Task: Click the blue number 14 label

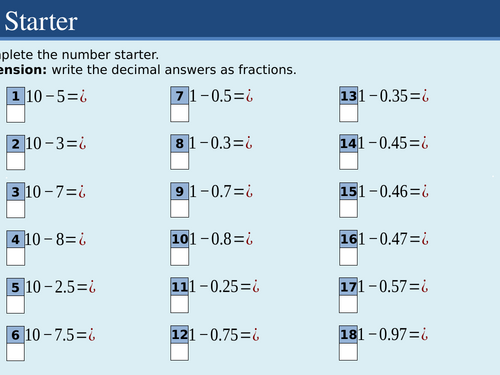Action: tap(349, 143)
